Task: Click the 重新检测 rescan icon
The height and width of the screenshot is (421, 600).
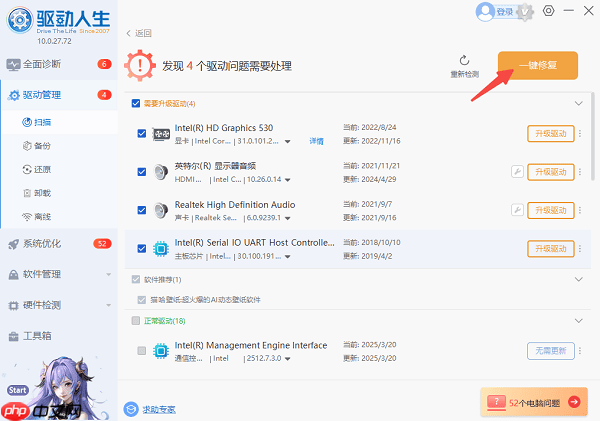Action: pos(464,61)
